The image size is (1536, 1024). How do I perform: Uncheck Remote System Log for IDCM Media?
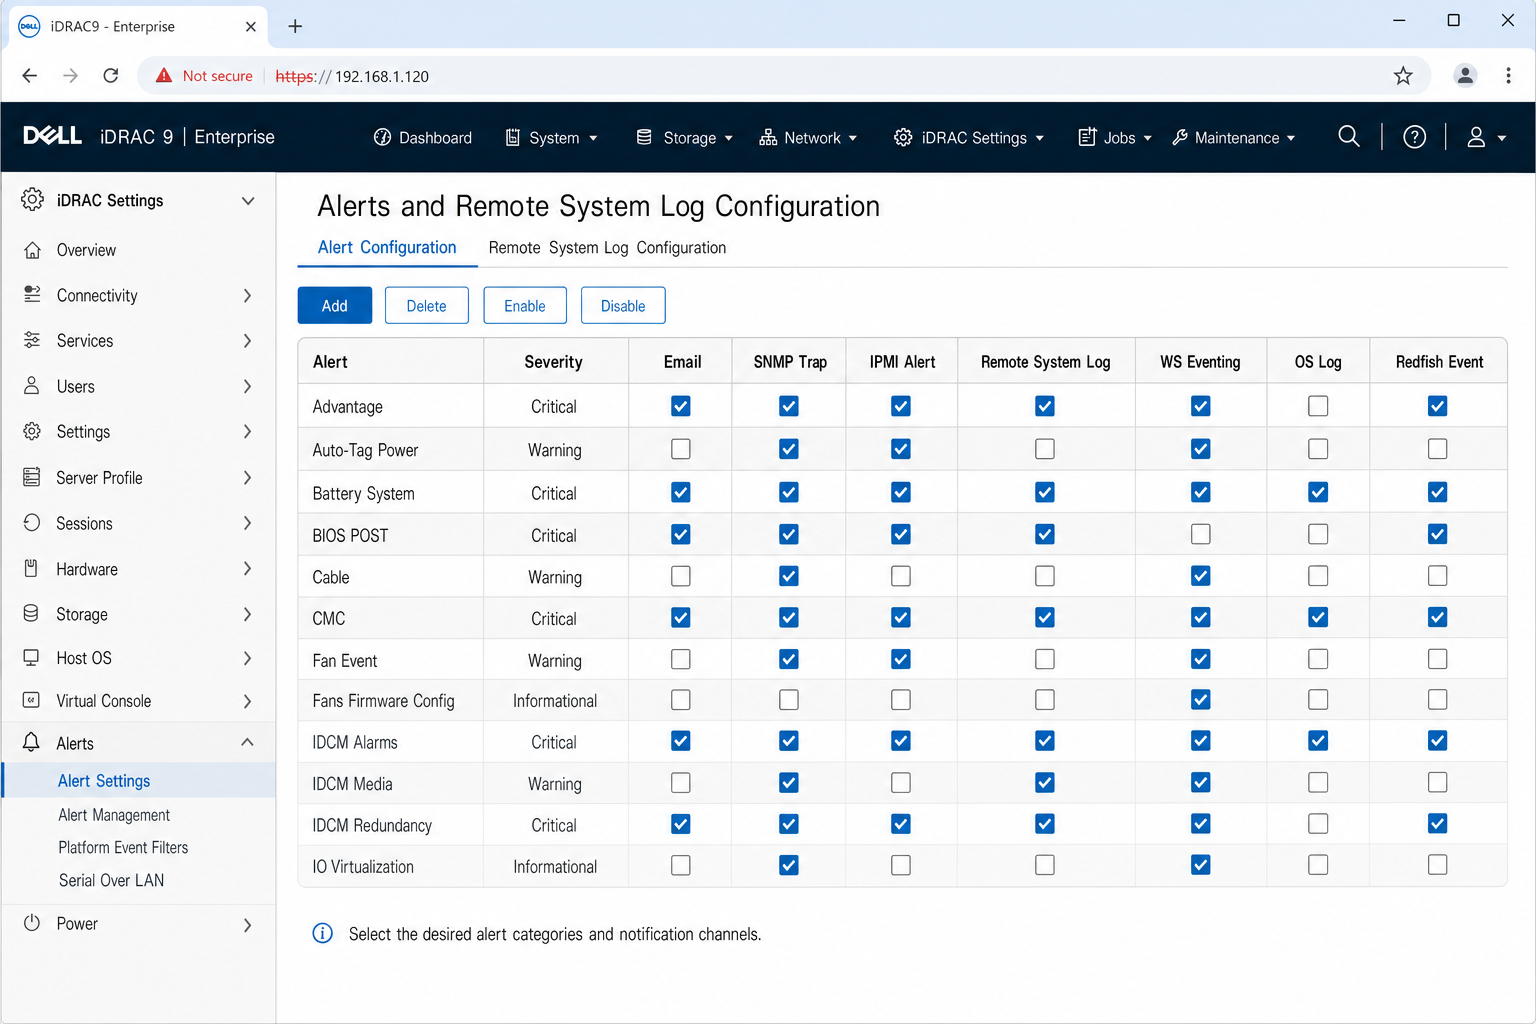pos(1045,782)
